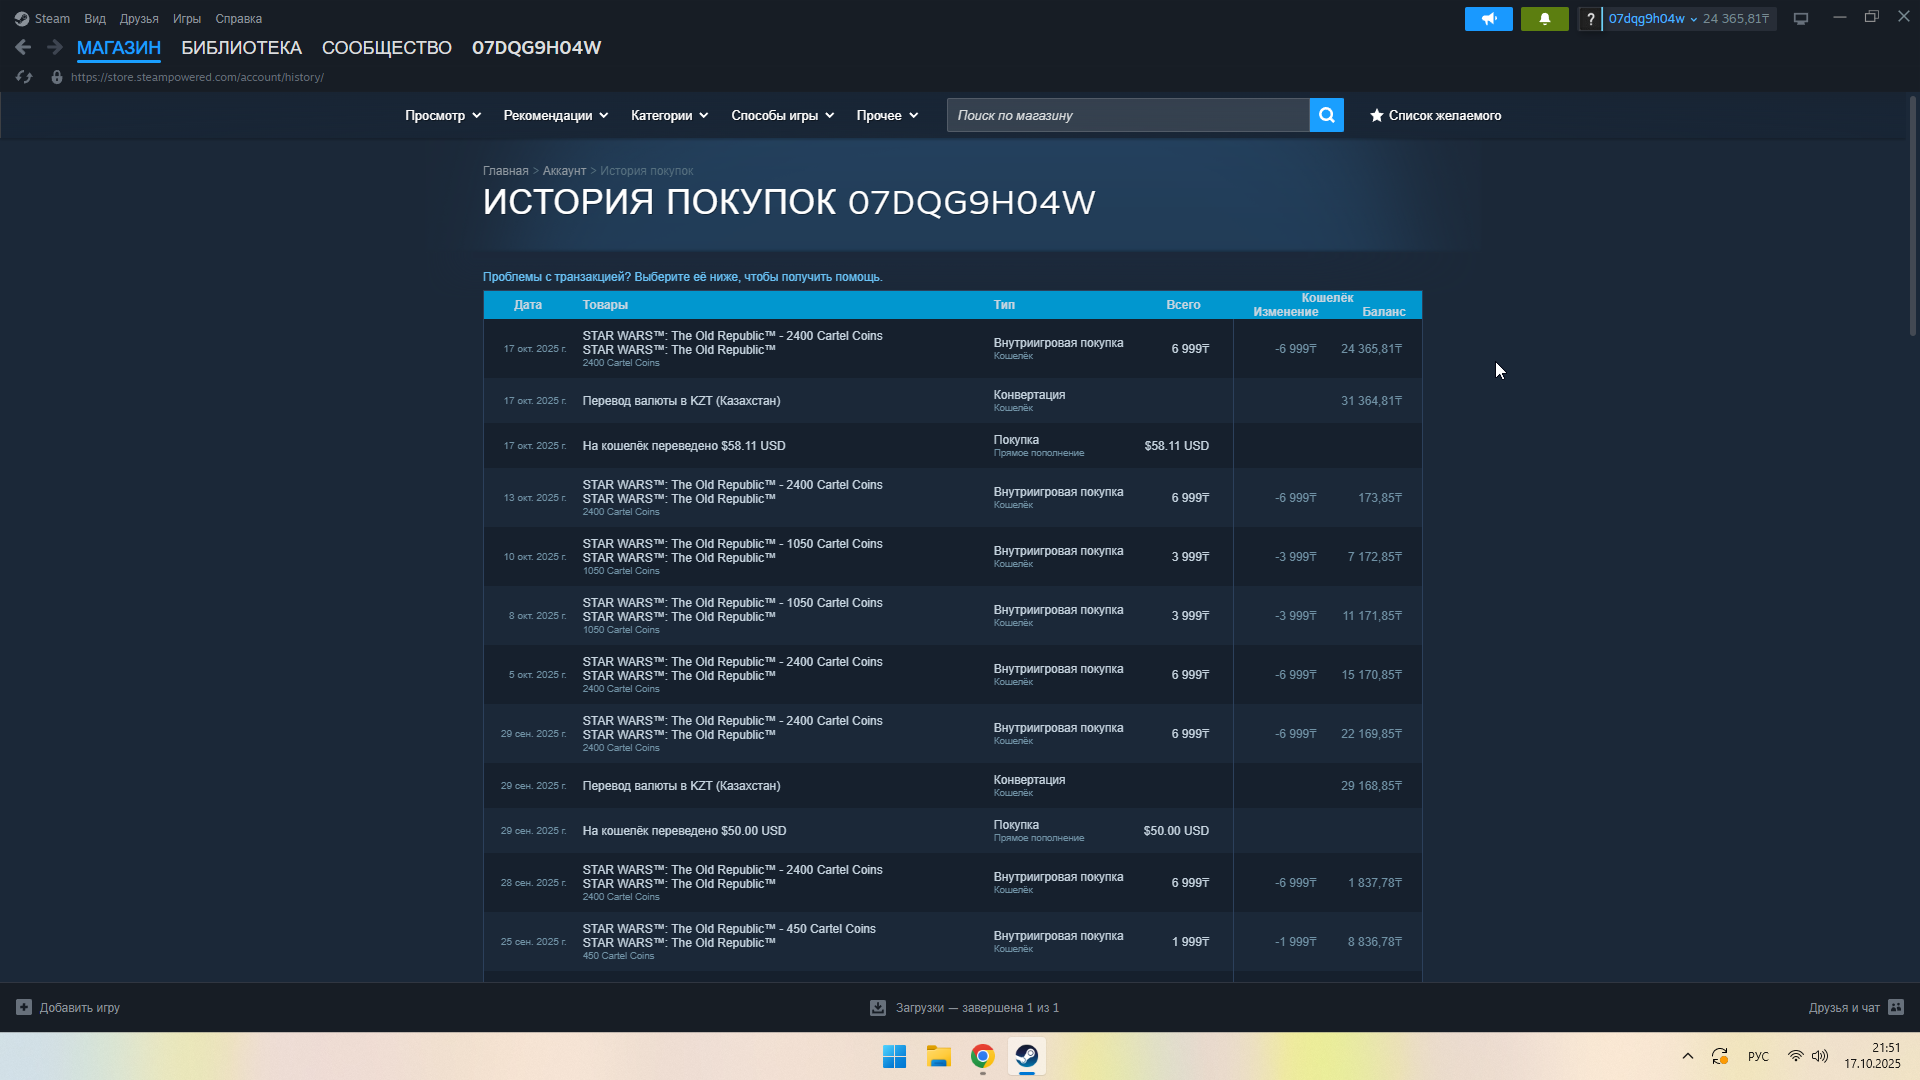Viewport: 1920px width, 1080px height.
Task: Open Chrome from the Windows taskbar
Action: (x=982, y=1056)
